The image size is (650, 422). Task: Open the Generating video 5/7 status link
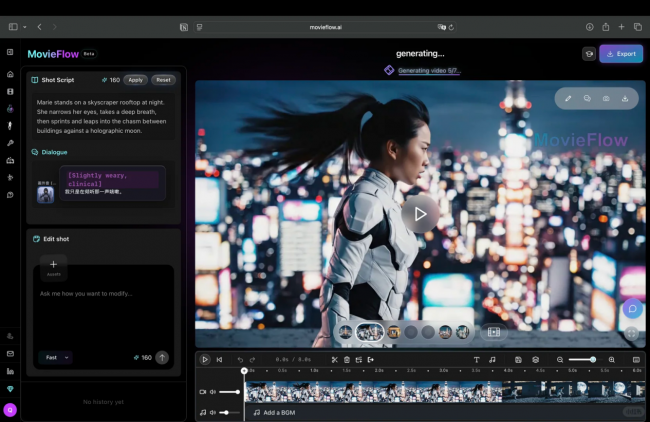pos(428,71)
